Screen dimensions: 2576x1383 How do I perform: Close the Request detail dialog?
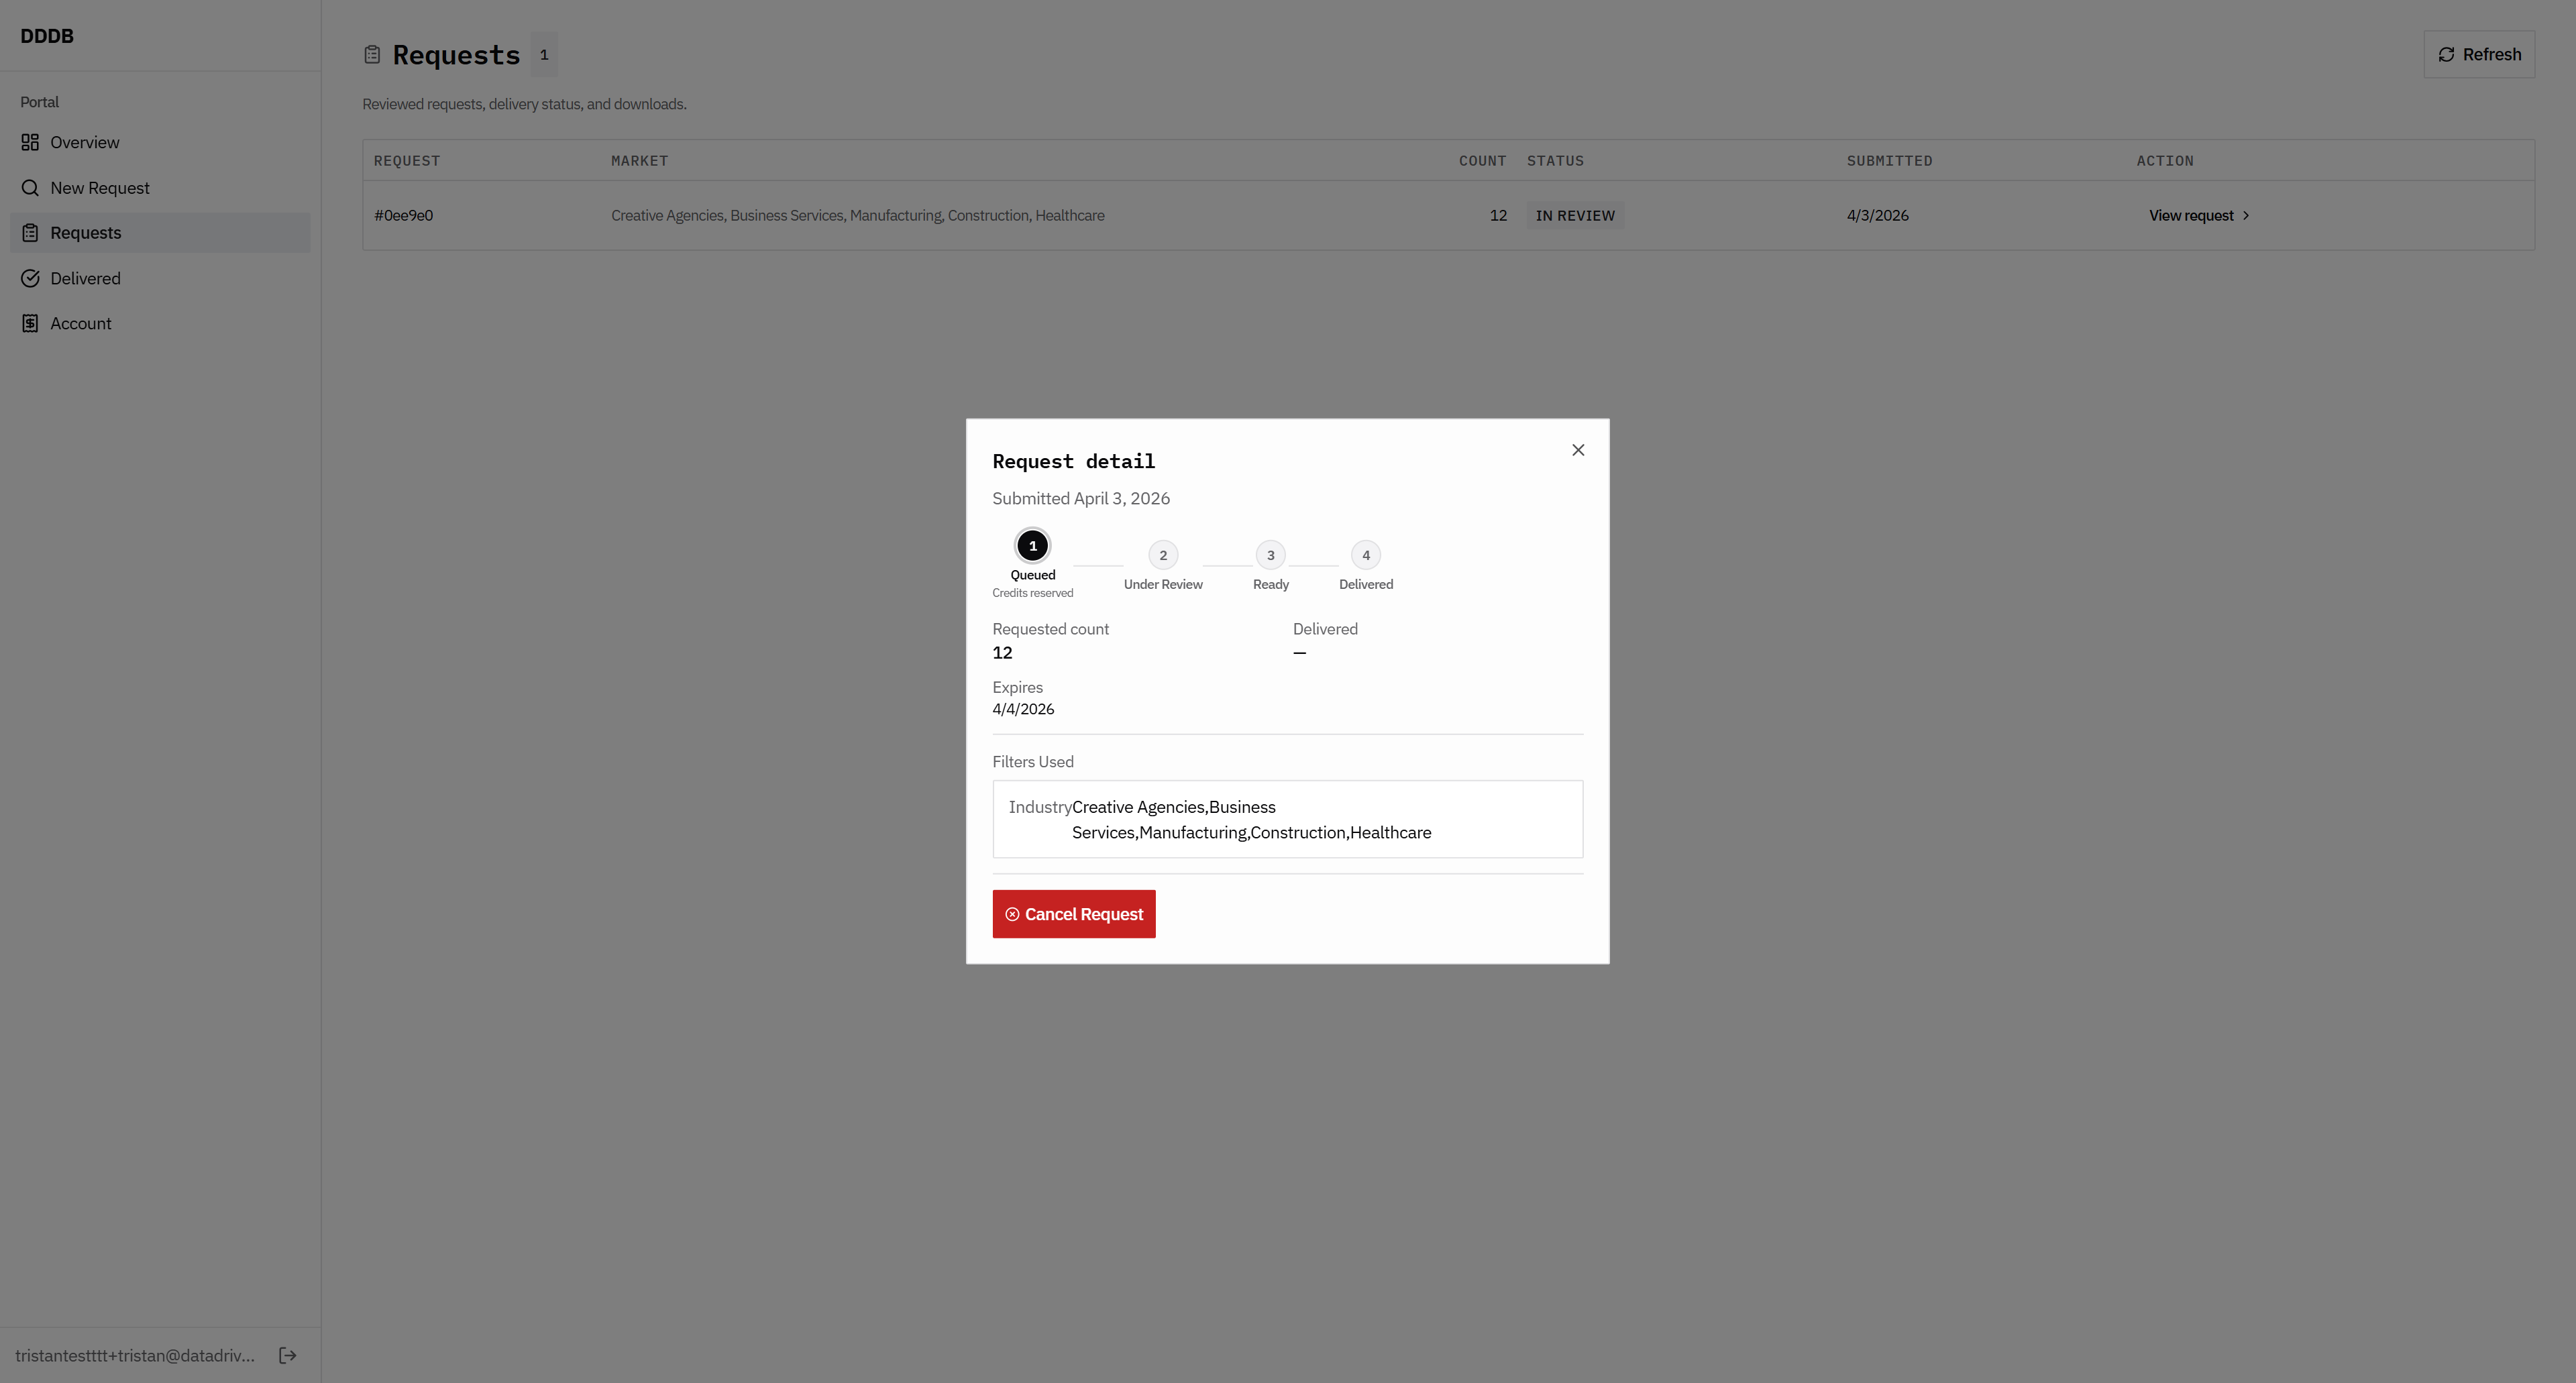(x=1578, y=450)
